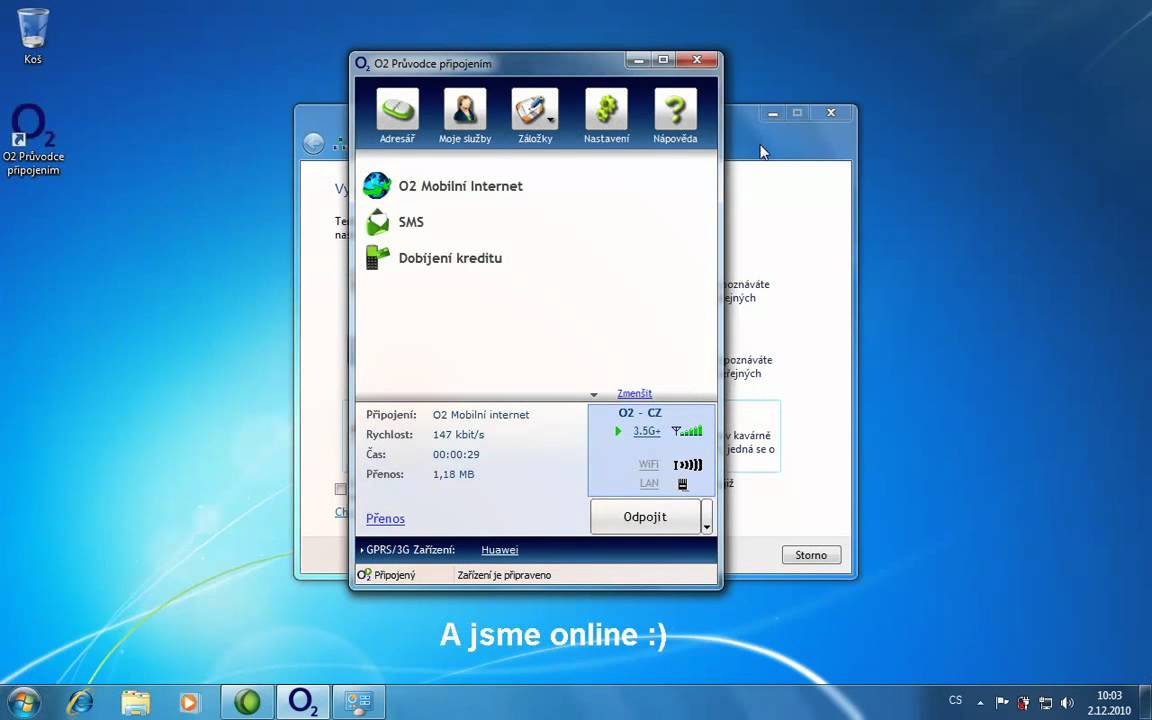Click the Huawei device link
The image size is (1152, 720).
[x=500, y=550]
